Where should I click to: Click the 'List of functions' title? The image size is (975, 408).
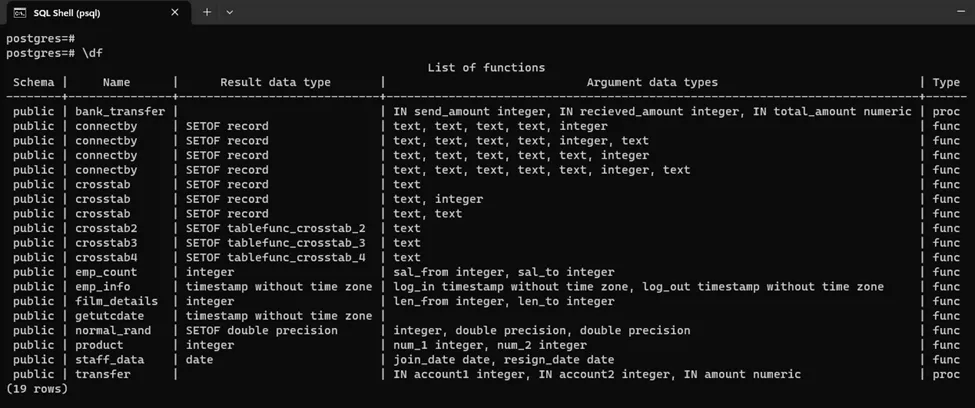(486, 68)
